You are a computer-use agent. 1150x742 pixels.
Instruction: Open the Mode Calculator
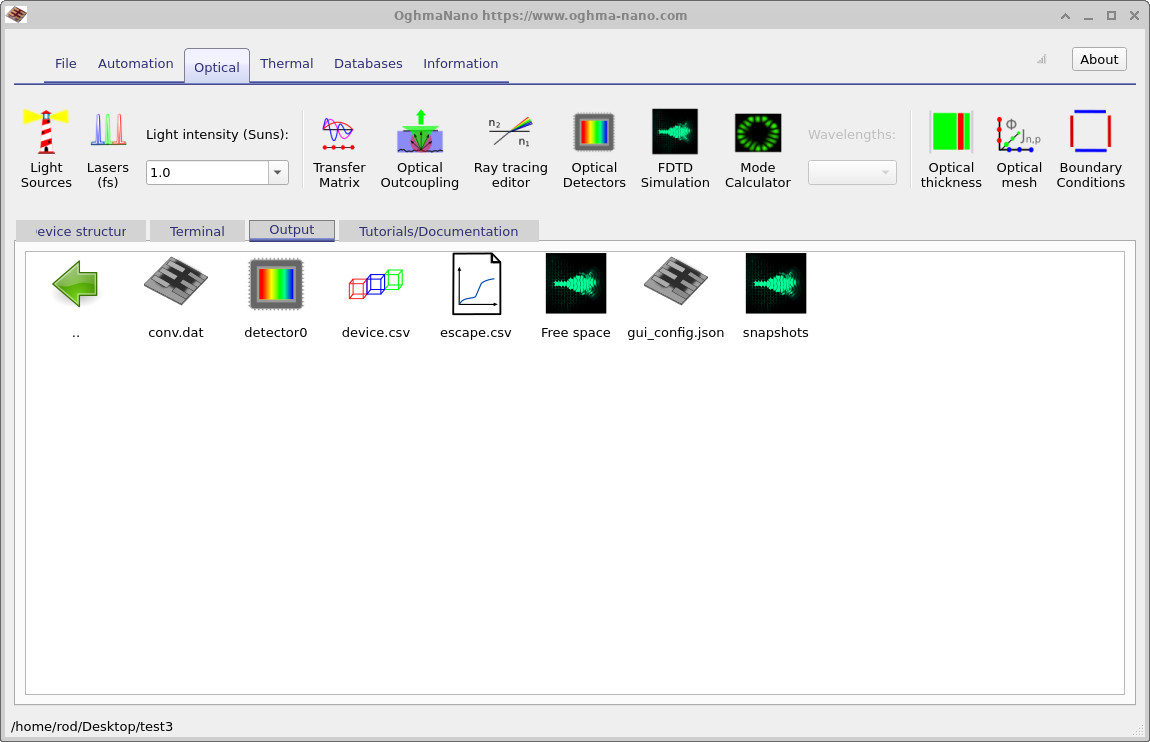[757, 148]
